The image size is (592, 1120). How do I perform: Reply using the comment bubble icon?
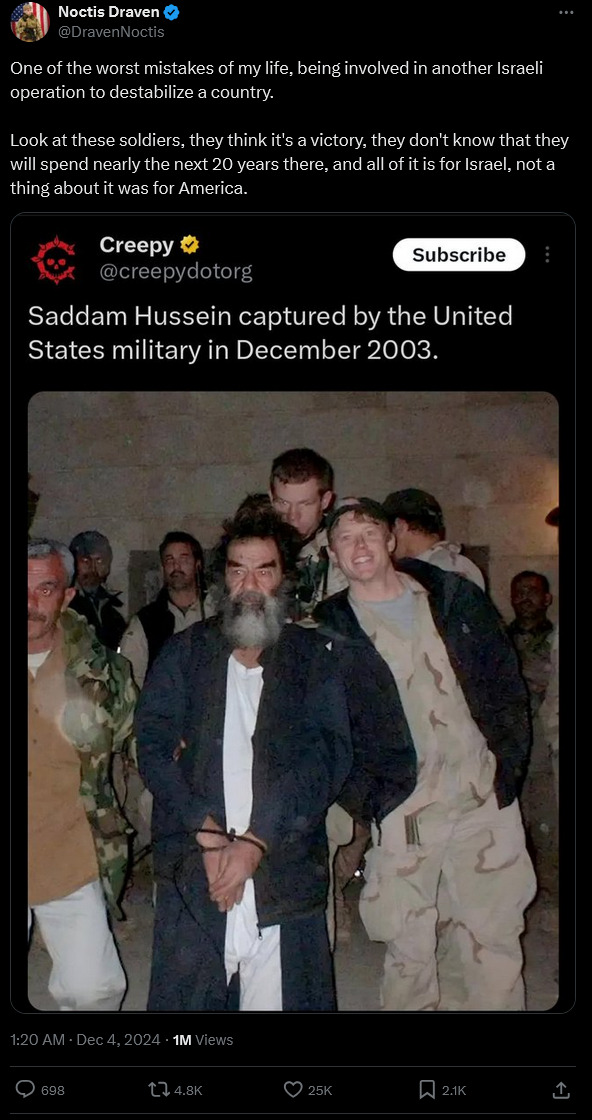click(x=26, y=1089)
